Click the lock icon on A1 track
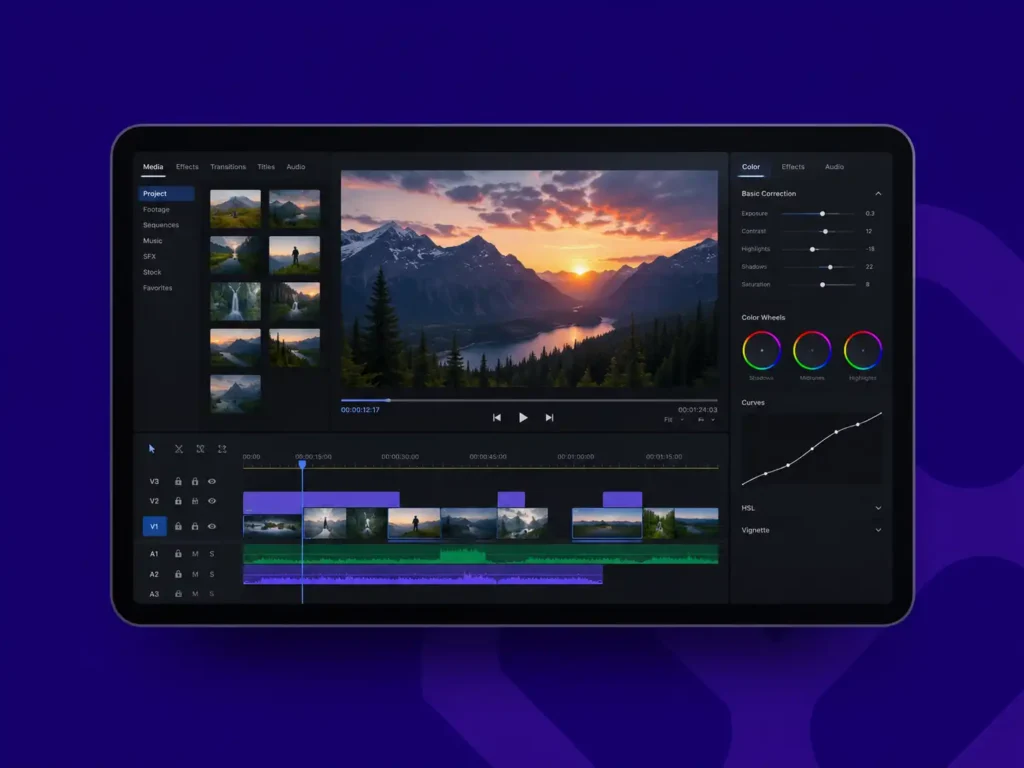This screenshot has width=1024, height=768. pyautogui.click(x=178, y=554)
